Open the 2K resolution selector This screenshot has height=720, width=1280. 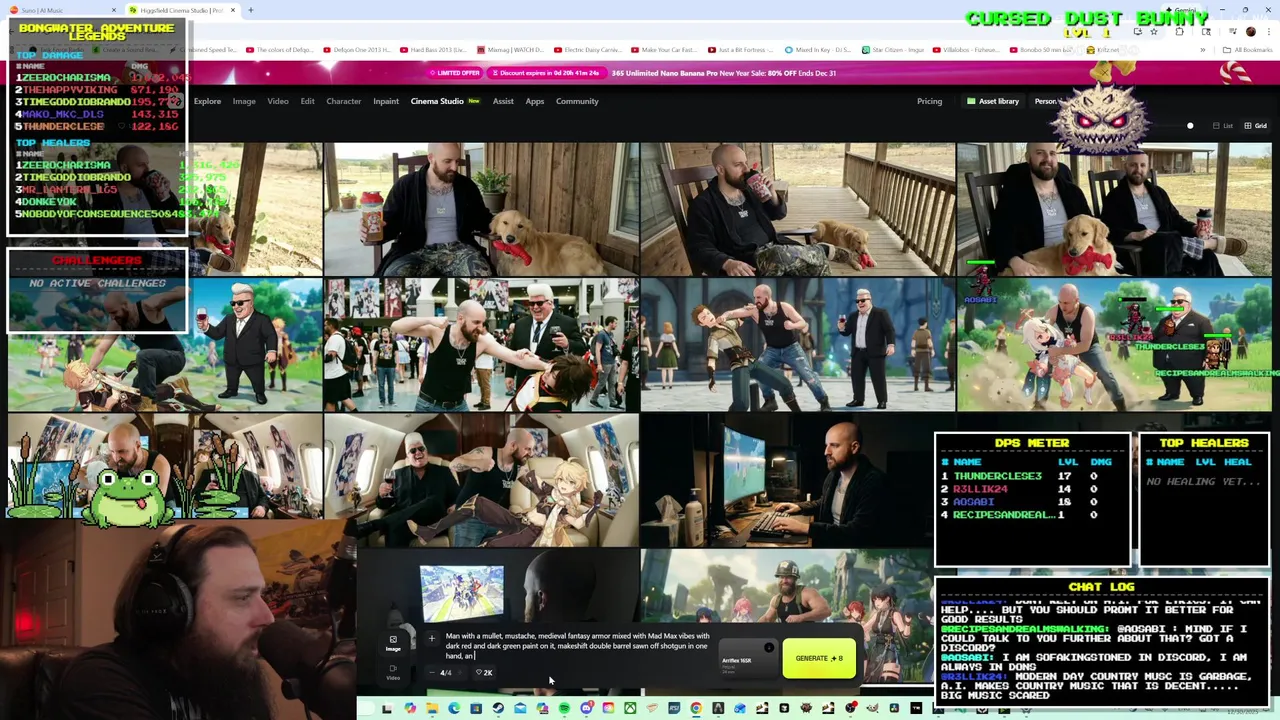coord(485,672)
